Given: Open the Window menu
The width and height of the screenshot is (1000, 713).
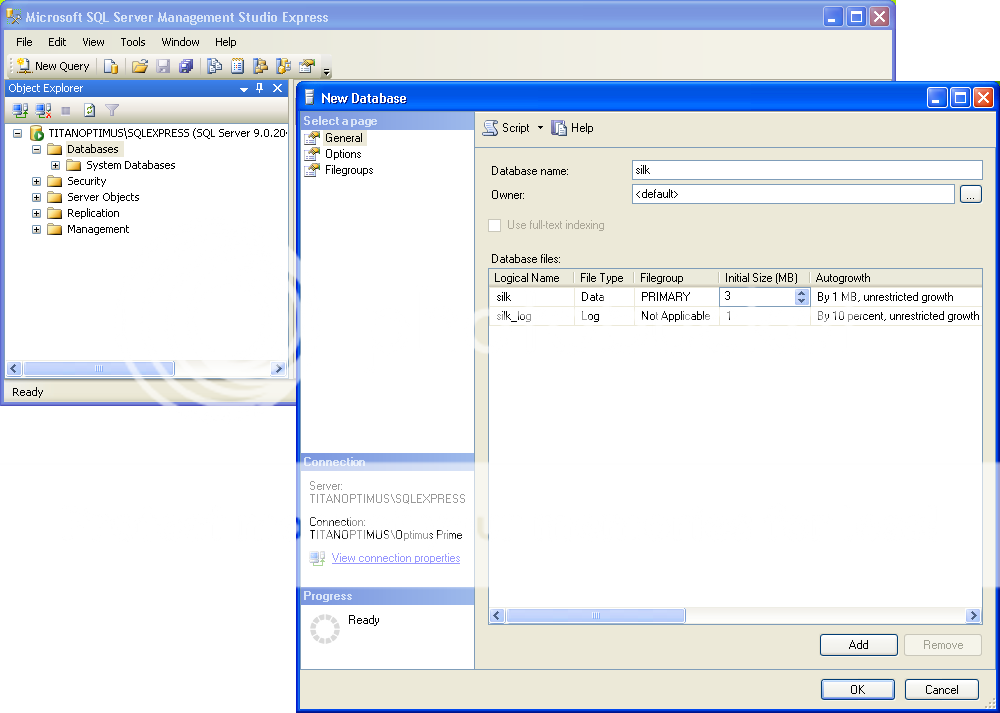Looking at the screenshot, I should pyautogui.click(x=180, y=42).
